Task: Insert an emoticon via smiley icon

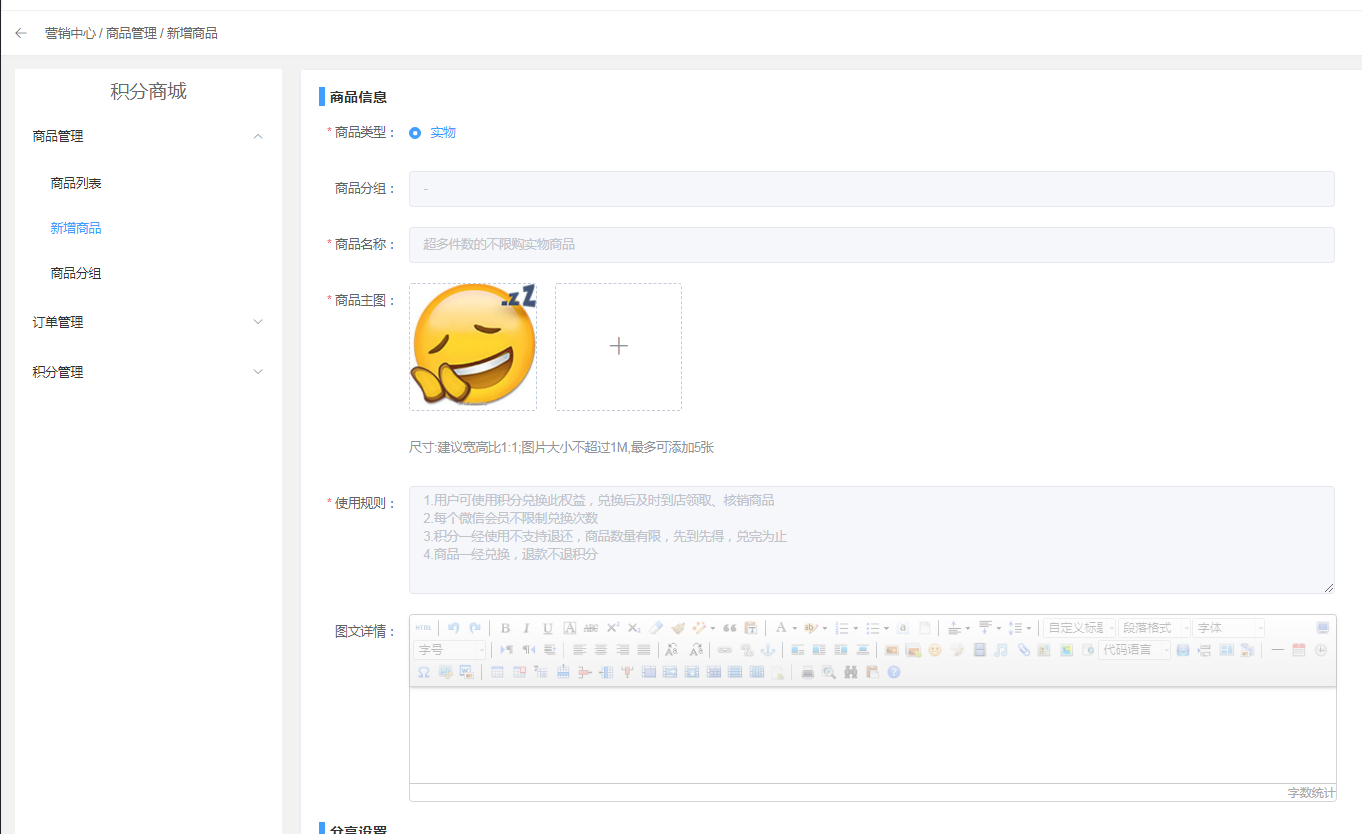Action: click(x=935, y=650)
